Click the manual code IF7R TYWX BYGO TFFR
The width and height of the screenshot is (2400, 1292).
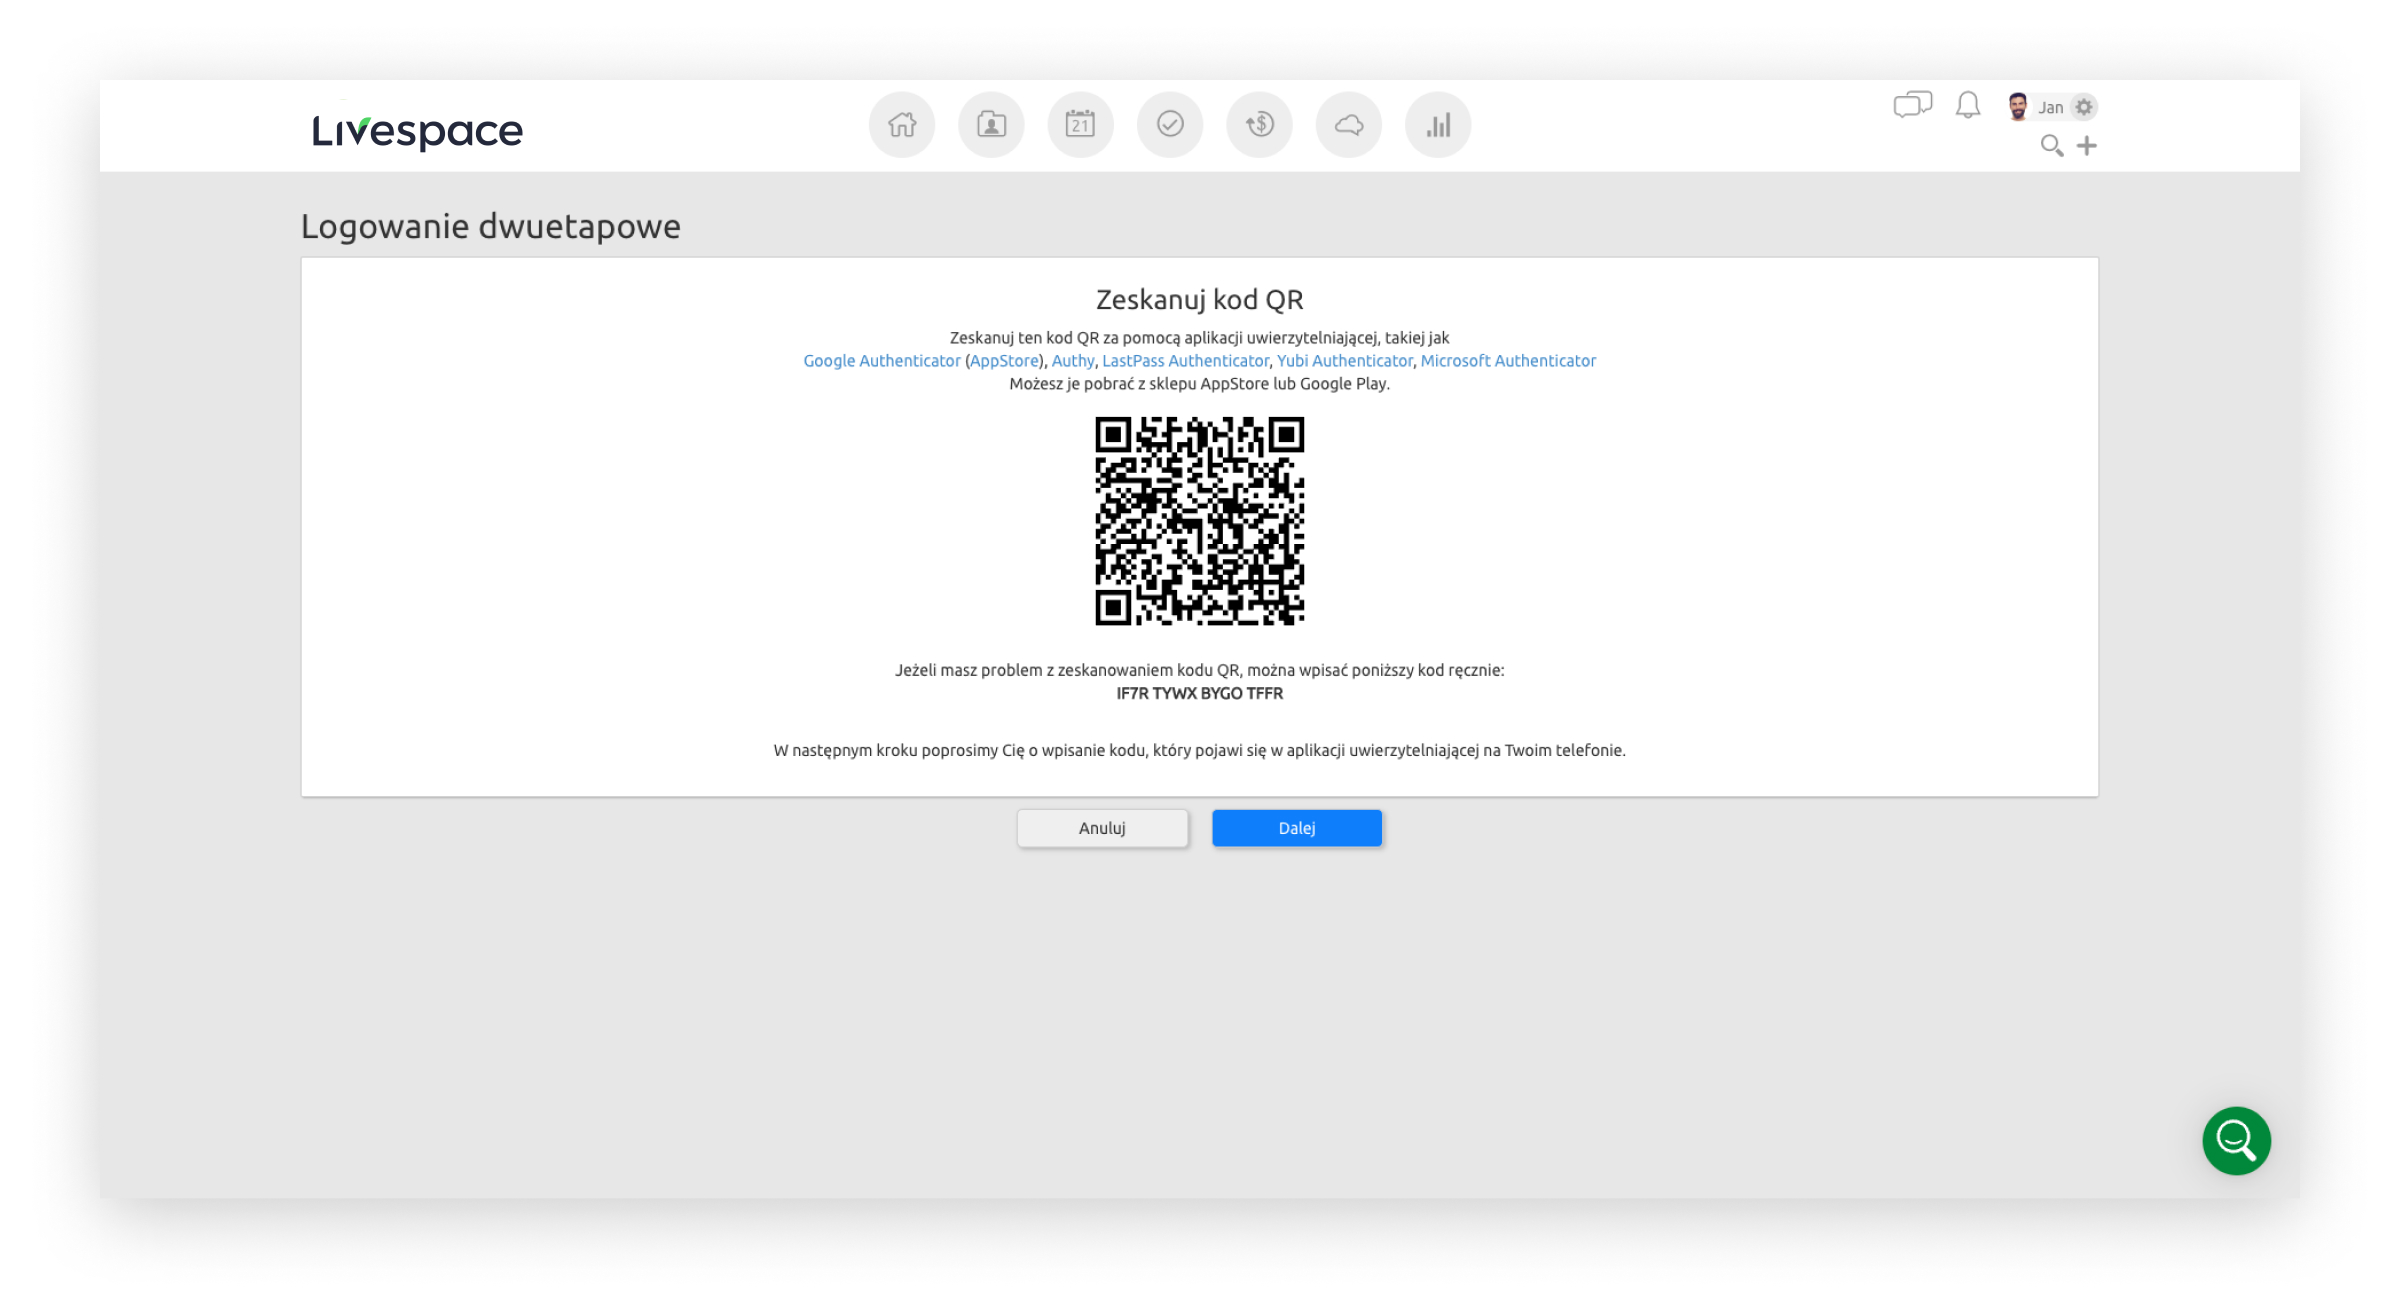[1200, 694]
